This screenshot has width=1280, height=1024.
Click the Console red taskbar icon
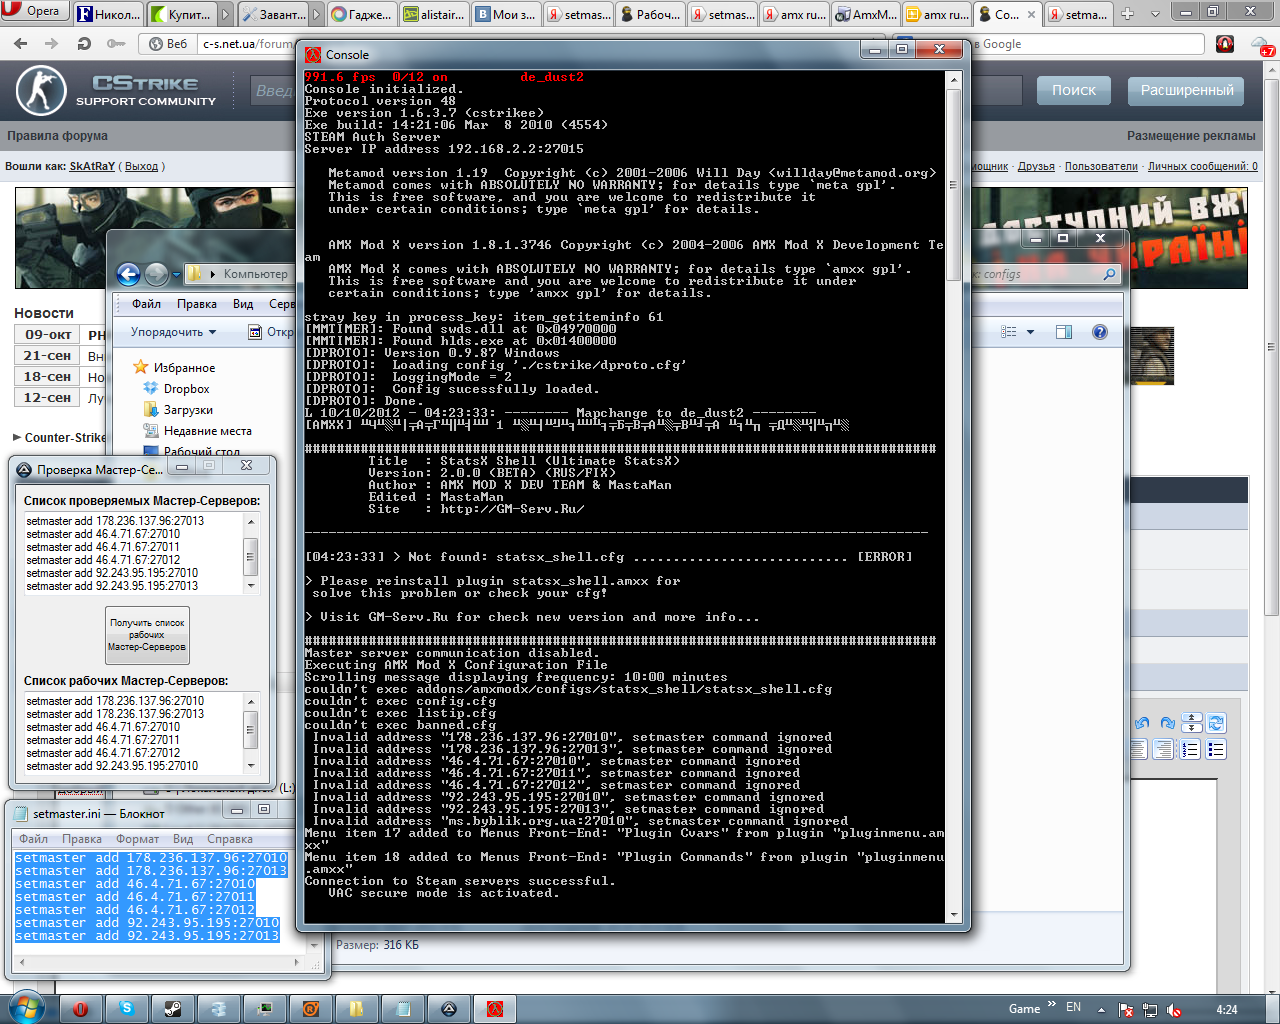coord(494,1009)
